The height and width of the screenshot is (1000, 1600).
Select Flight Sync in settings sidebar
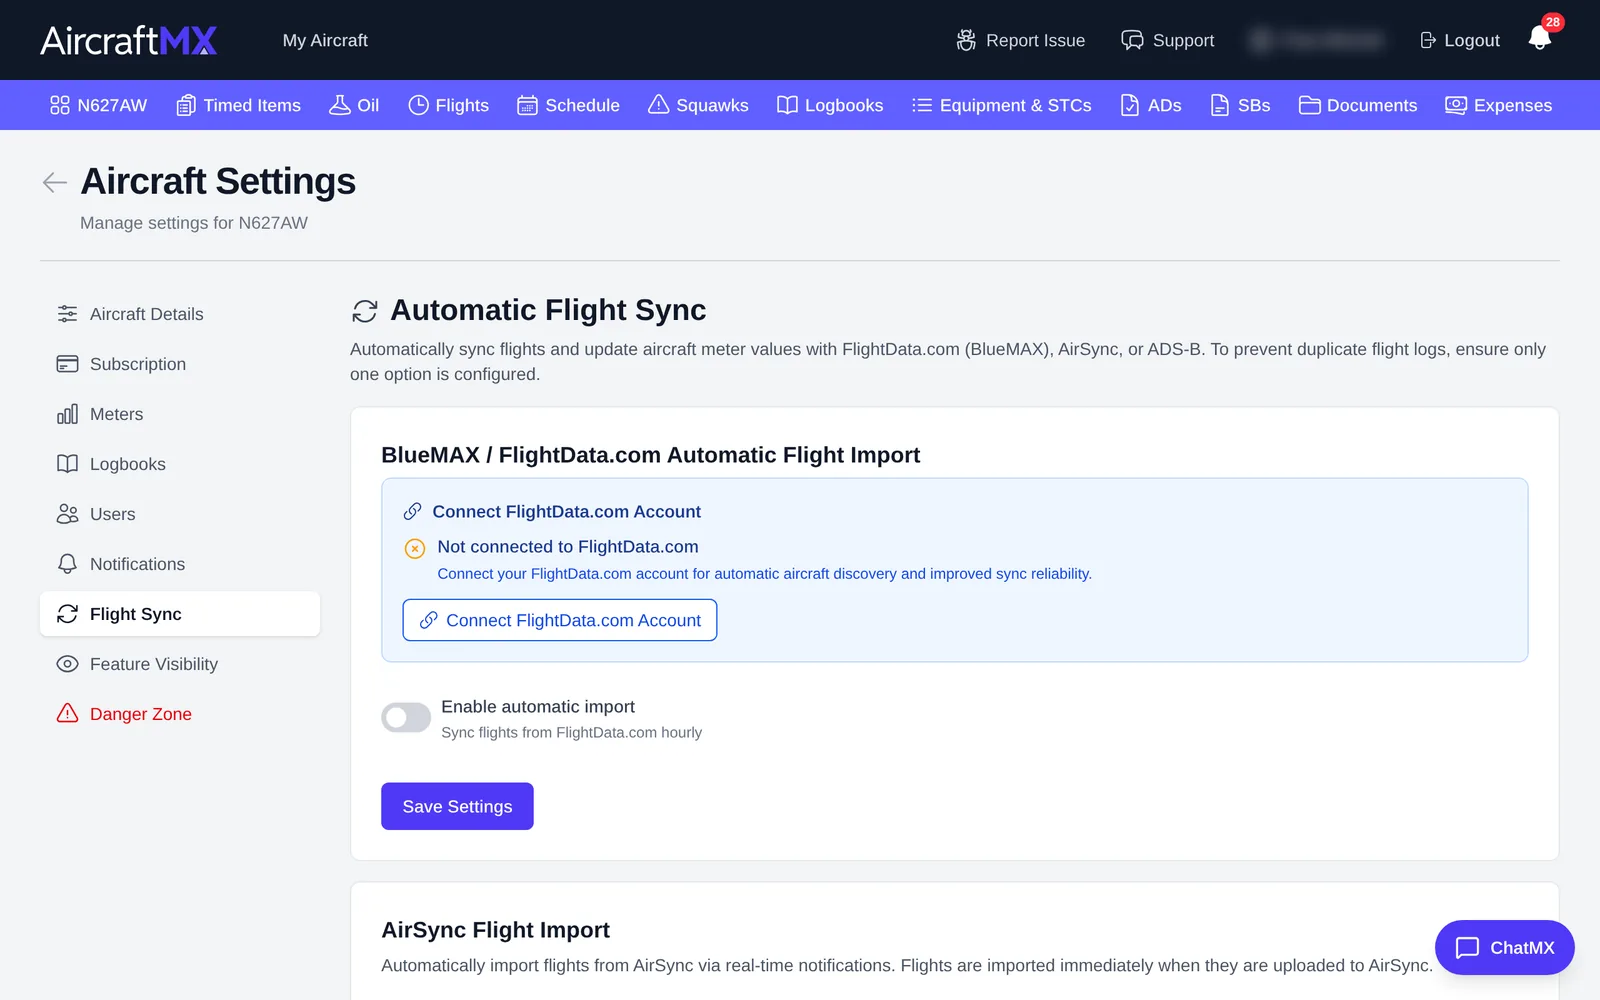click(180, 614)
